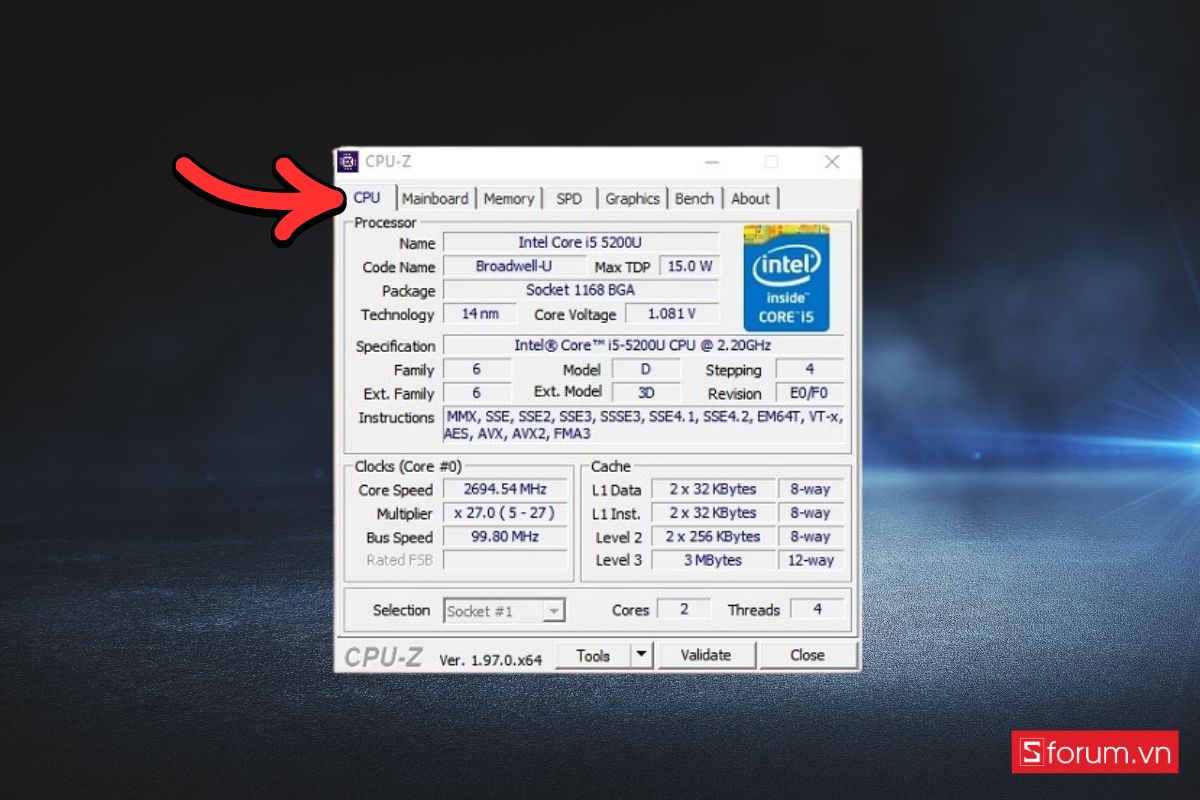Click the empty Rated FSB field
The width and height of the screenshot is (1200, 800).
click(505, 560)
